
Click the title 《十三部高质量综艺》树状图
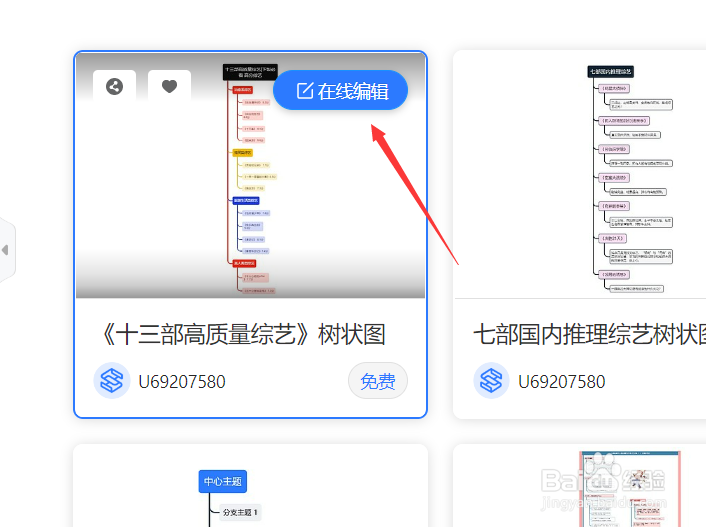(x=242, y=334)
